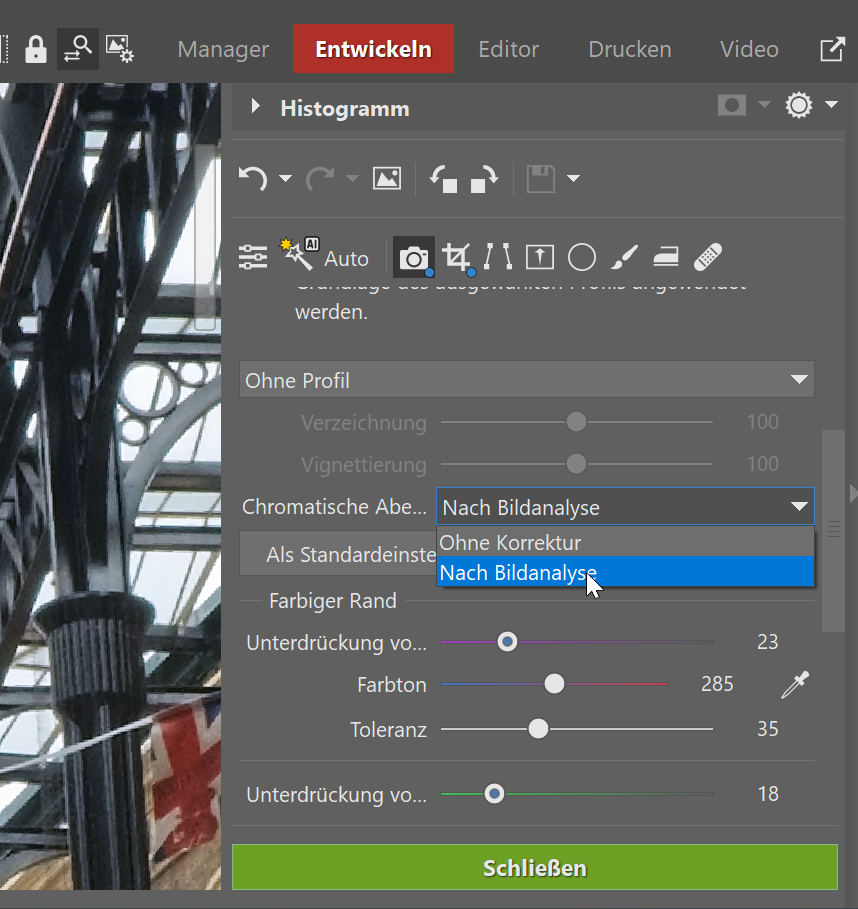The width and height of the screenshot is (858, 909).
Task: Click the Farbton slider handle
Action: click(554, 684)
